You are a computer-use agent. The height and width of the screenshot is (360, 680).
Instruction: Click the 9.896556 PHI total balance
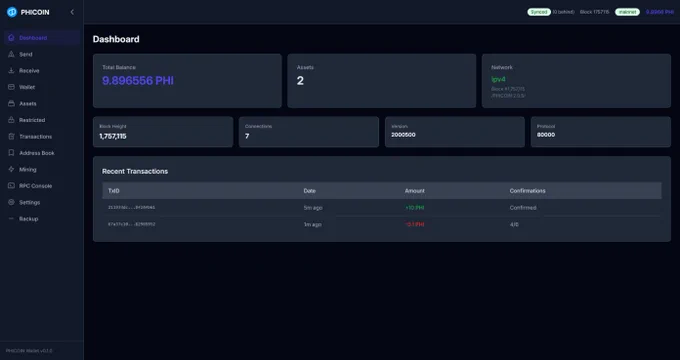(x=138, y=81)
